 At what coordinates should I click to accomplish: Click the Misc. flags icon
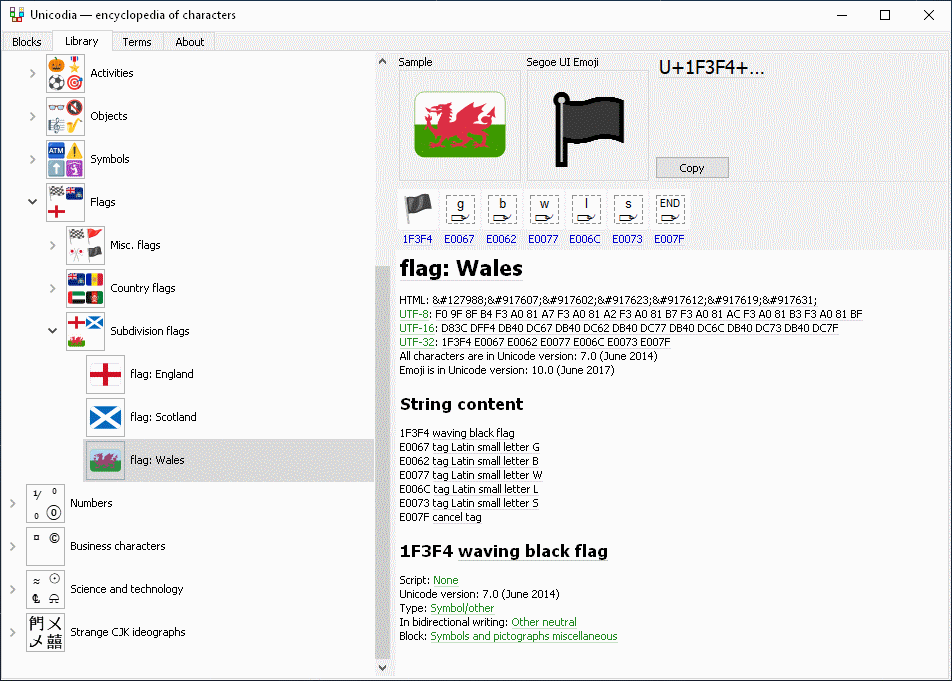[x=86, y=246]
